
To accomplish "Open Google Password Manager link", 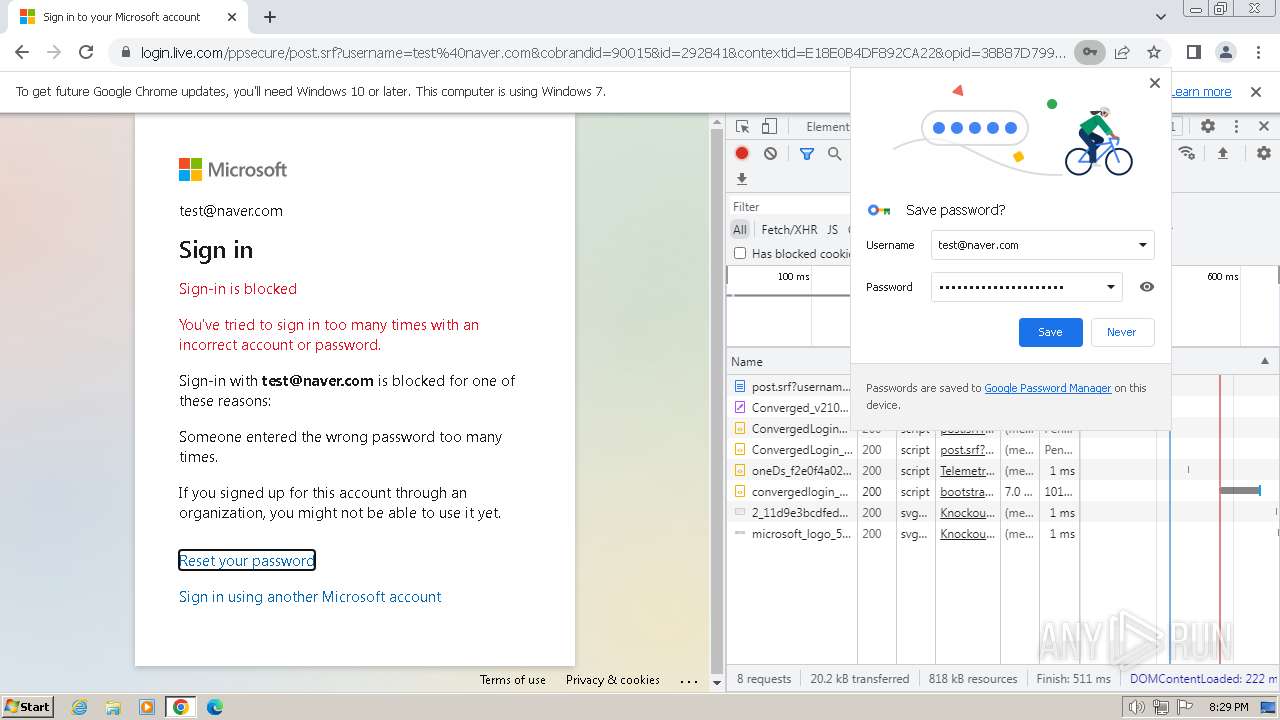I will (1047, 388).
